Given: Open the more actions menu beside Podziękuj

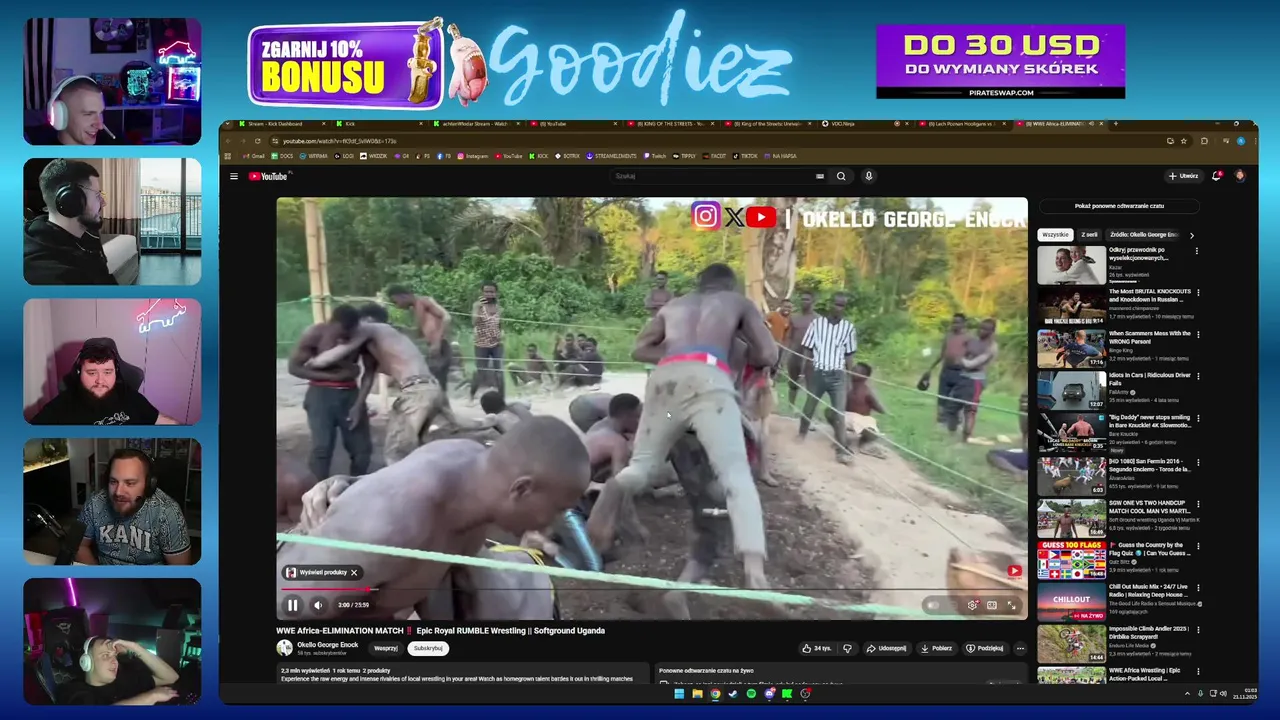Looking at the screenshot, I should [x=1020, y=648].
